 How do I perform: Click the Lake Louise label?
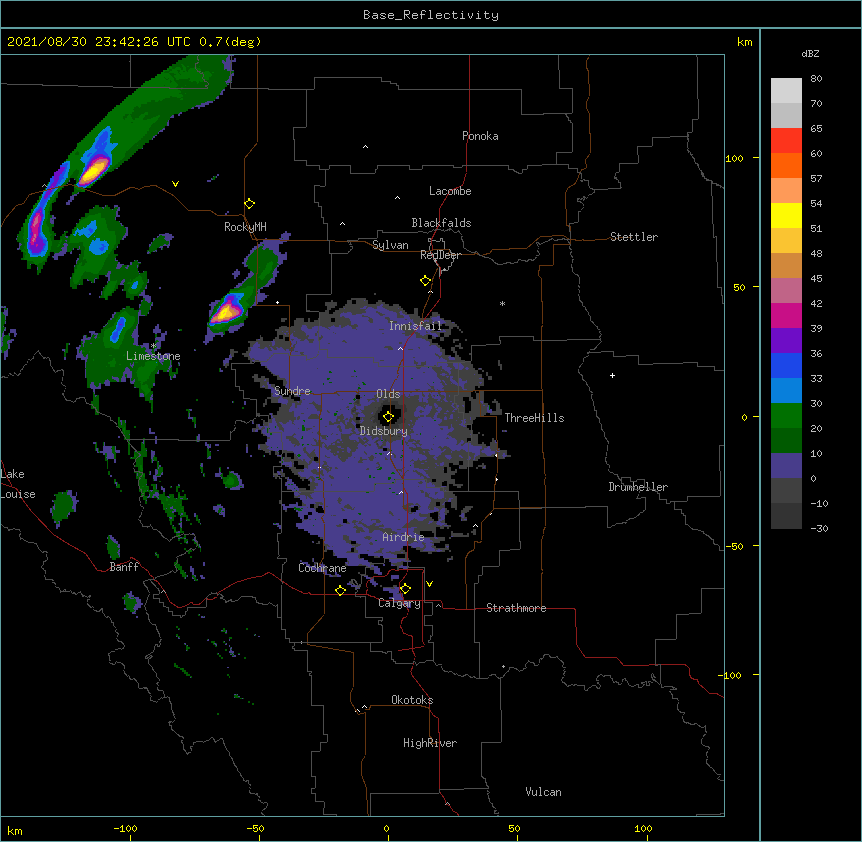click(x=18, y=484)
